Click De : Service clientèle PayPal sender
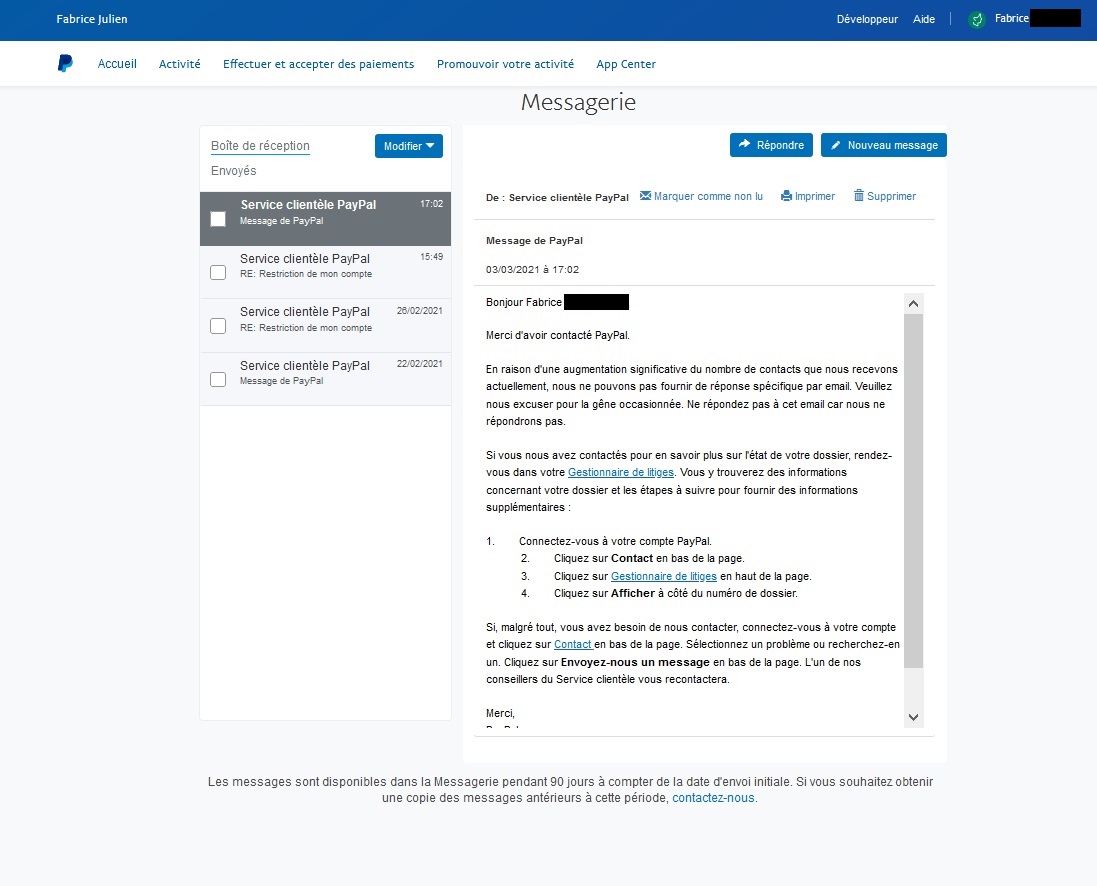Image resolution: width=1097 pixels, height=886 pixels. (x=558, y=197)
